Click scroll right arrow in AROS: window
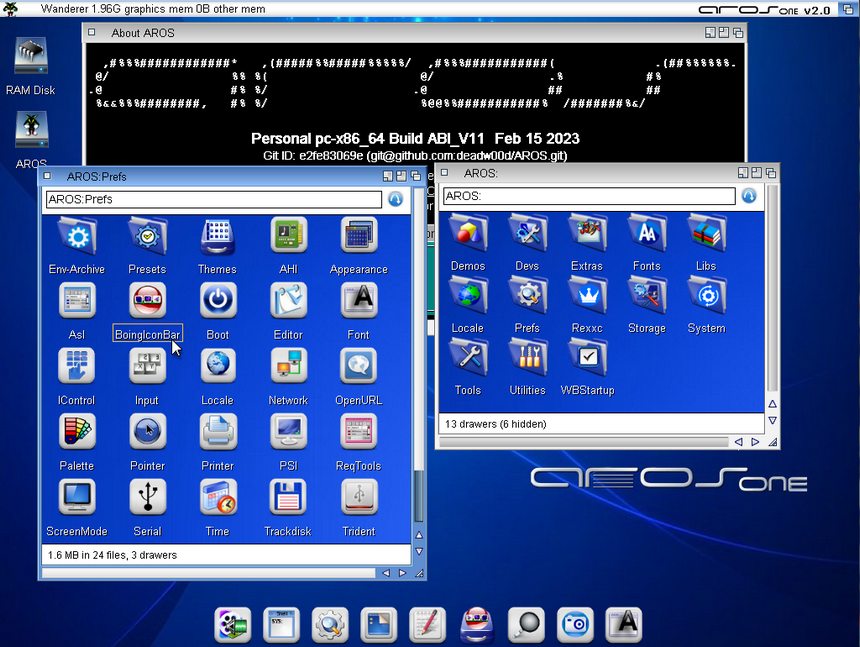 [756, 442]
